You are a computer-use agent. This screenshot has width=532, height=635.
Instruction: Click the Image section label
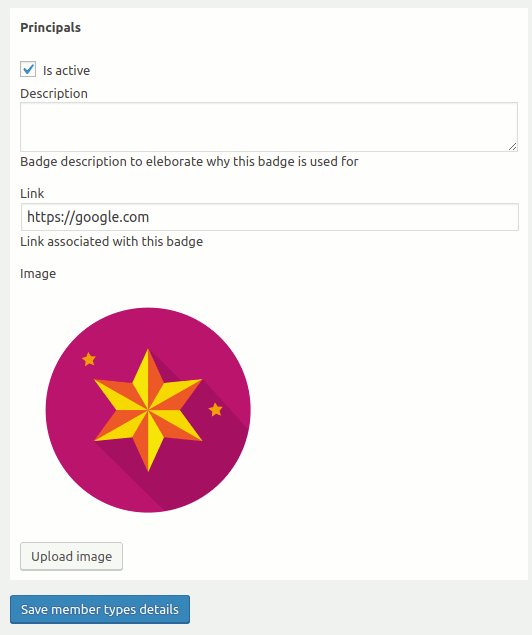point(38,274)
